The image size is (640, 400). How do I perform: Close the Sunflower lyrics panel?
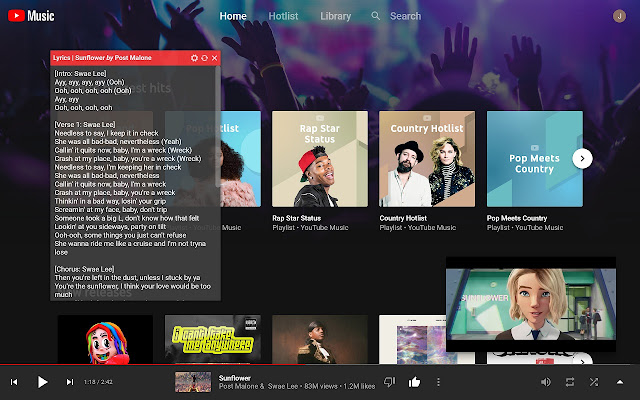tap(215, 58)
